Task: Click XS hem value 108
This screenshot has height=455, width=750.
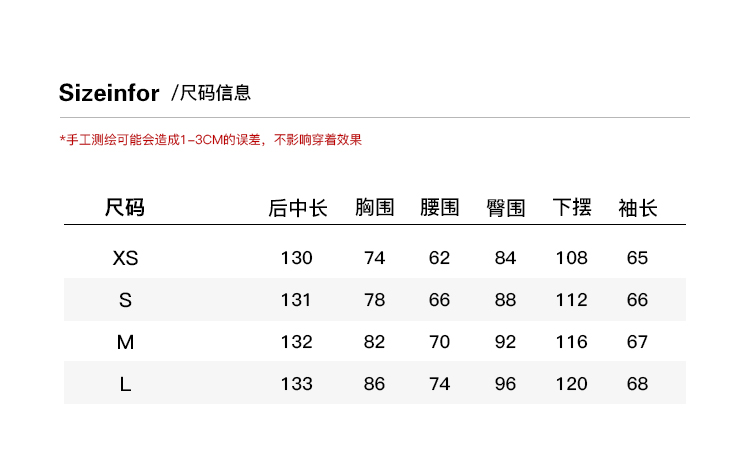Action: coord(572,258)
